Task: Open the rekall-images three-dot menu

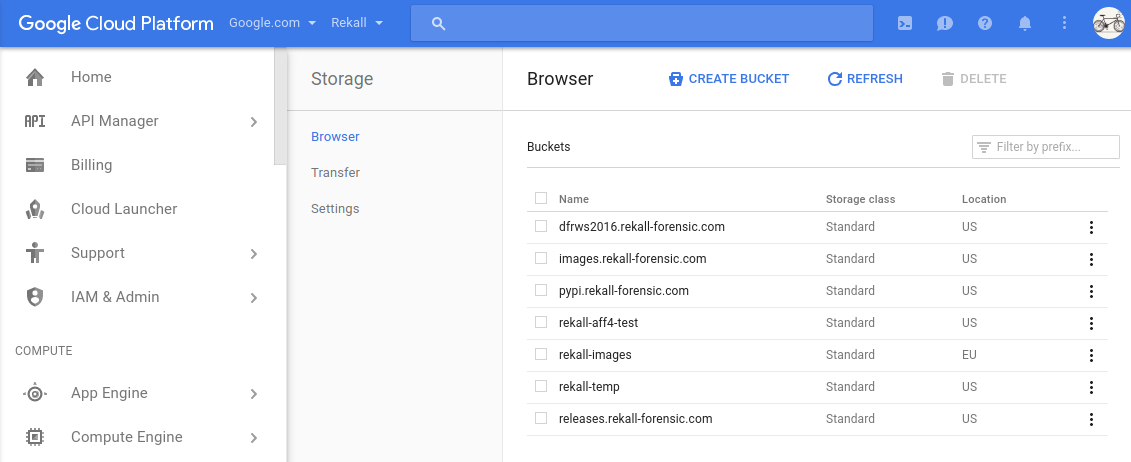Action: [x=1091, y=355]
